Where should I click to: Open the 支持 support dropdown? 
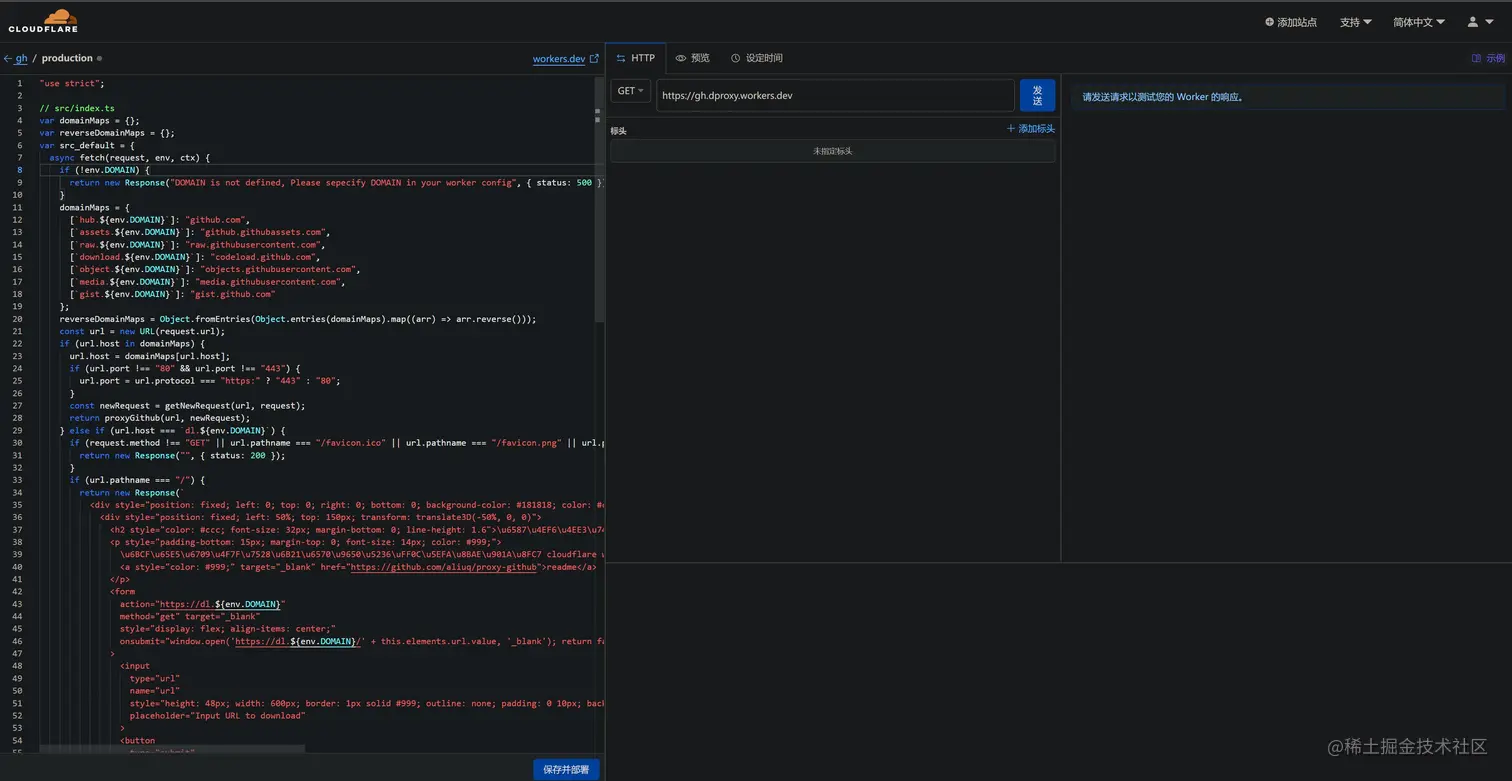click(1355, 22)
